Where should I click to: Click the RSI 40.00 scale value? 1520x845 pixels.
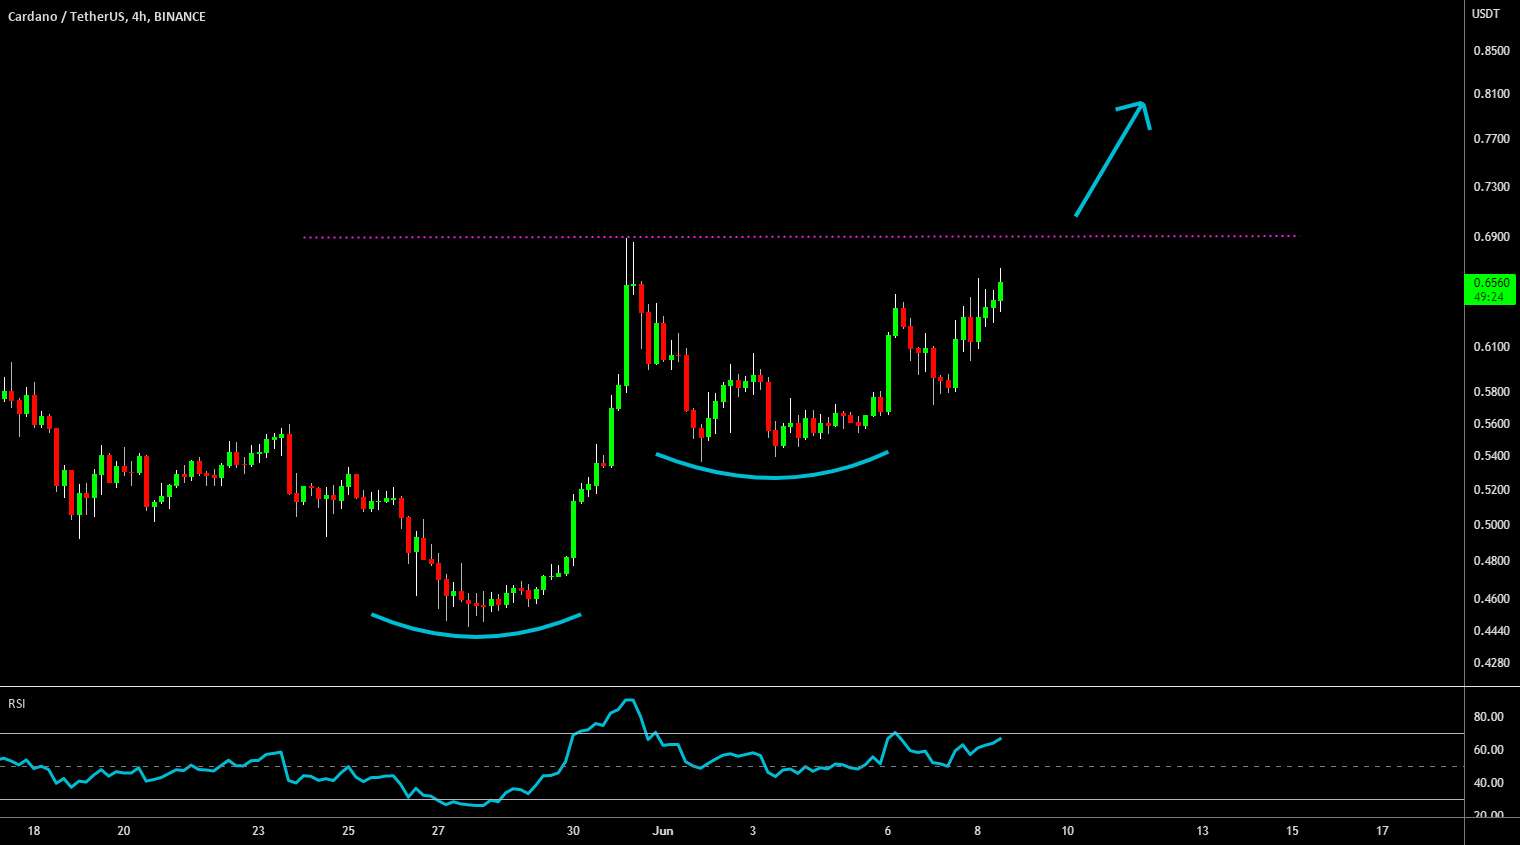click(x=1488, y=783)
